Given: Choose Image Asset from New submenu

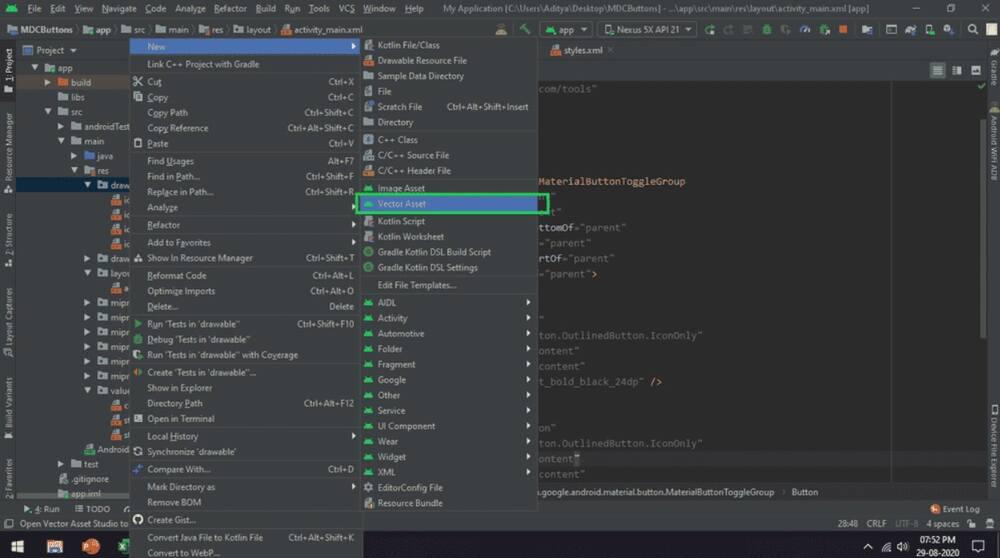Looking at the screenshot, I should (x=449, y=188).
